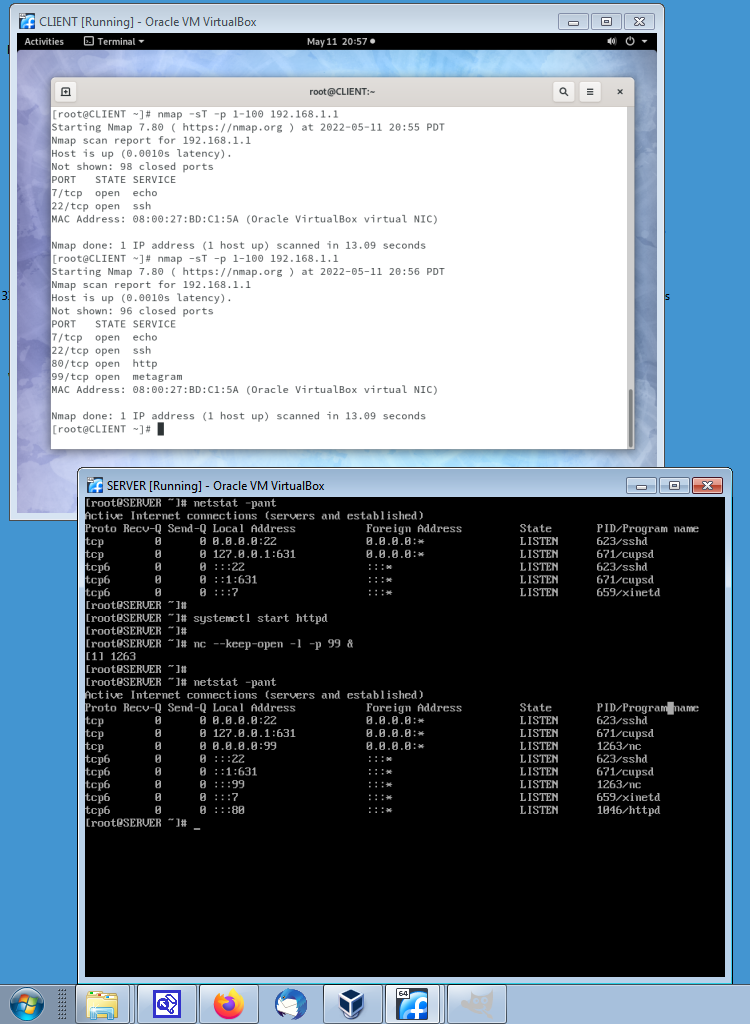
Task: Launch Thunderbird from the taskbar
Action: [x=291, y=1004]
